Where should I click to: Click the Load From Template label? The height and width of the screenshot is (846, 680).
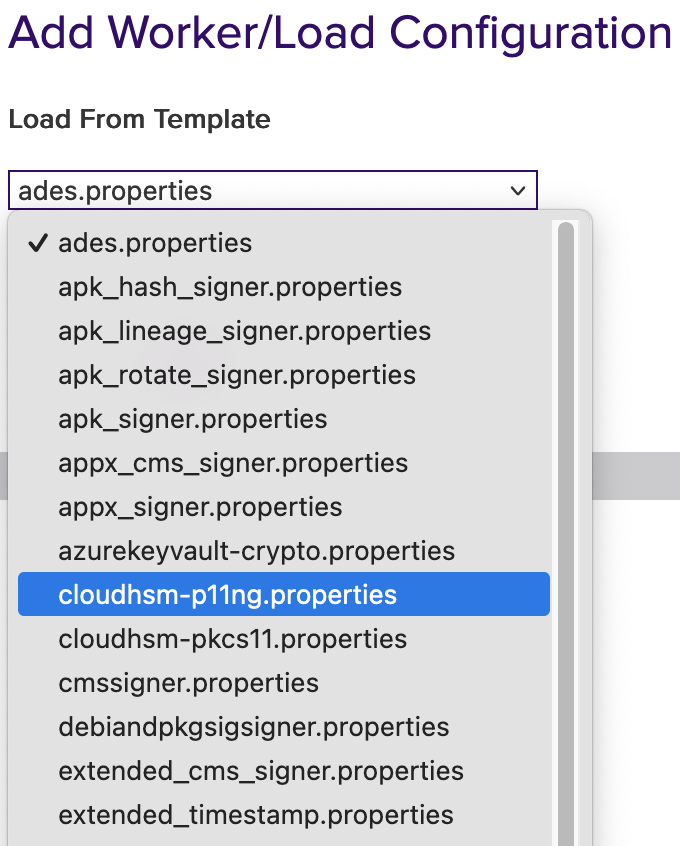[x=139, y=120]
